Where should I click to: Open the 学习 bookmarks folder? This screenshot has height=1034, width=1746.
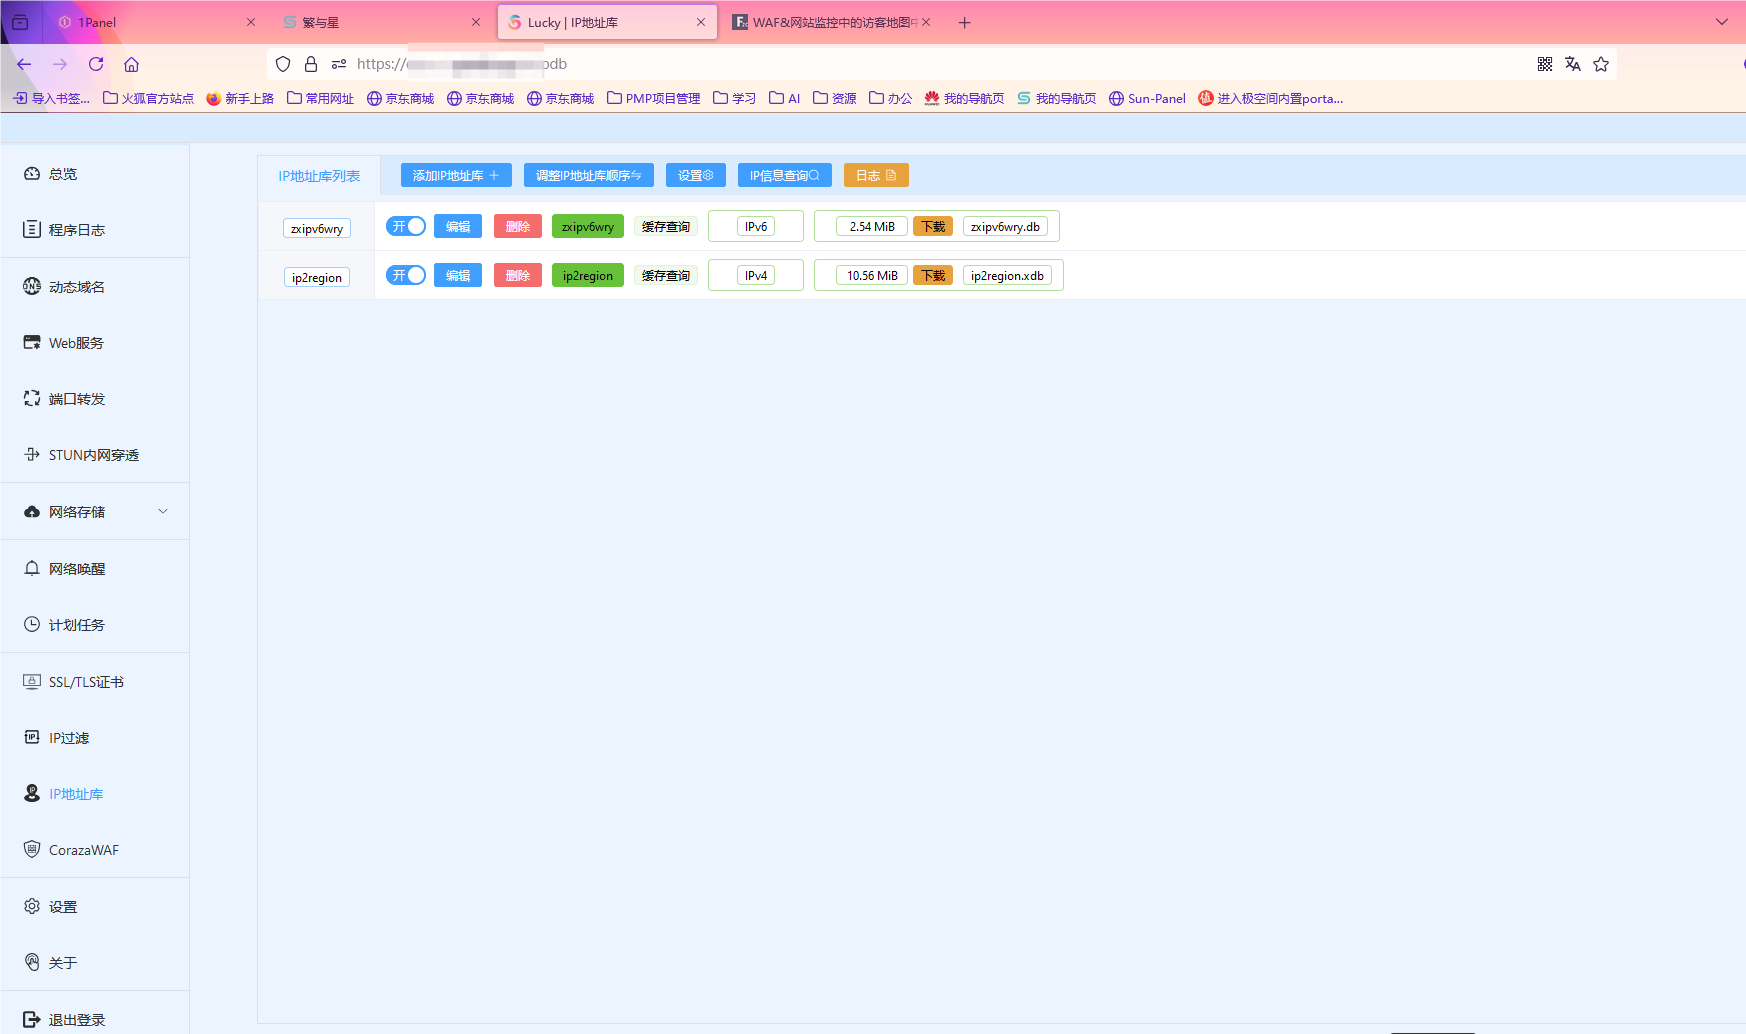point(735,98)
